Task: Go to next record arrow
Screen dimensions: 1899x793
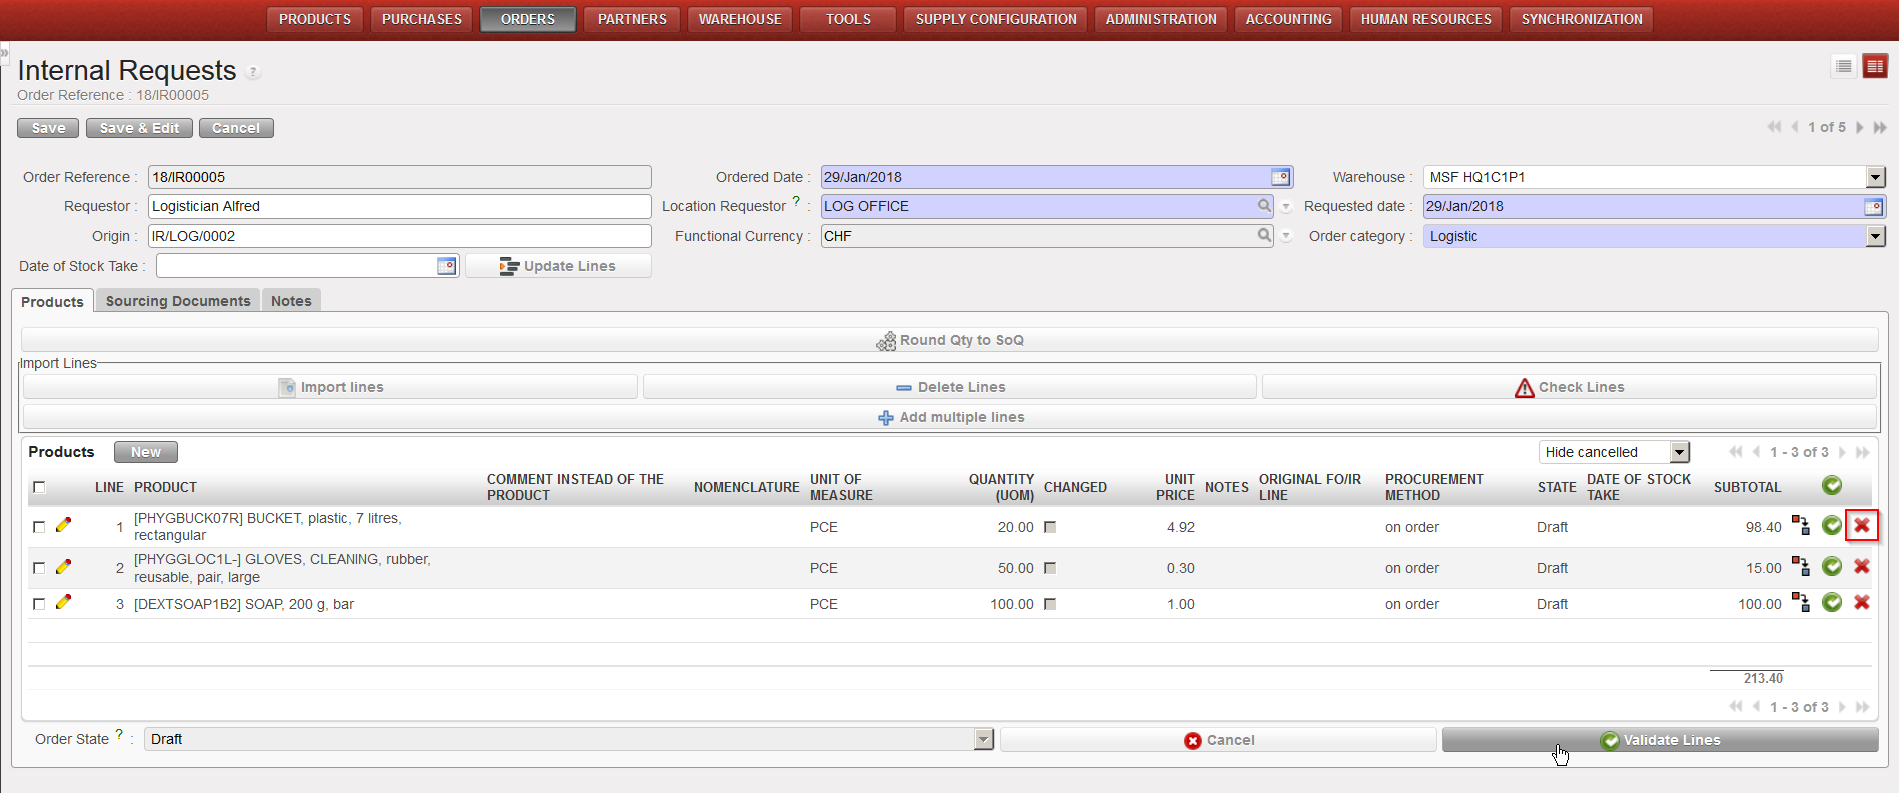Action: [1859, 127]
